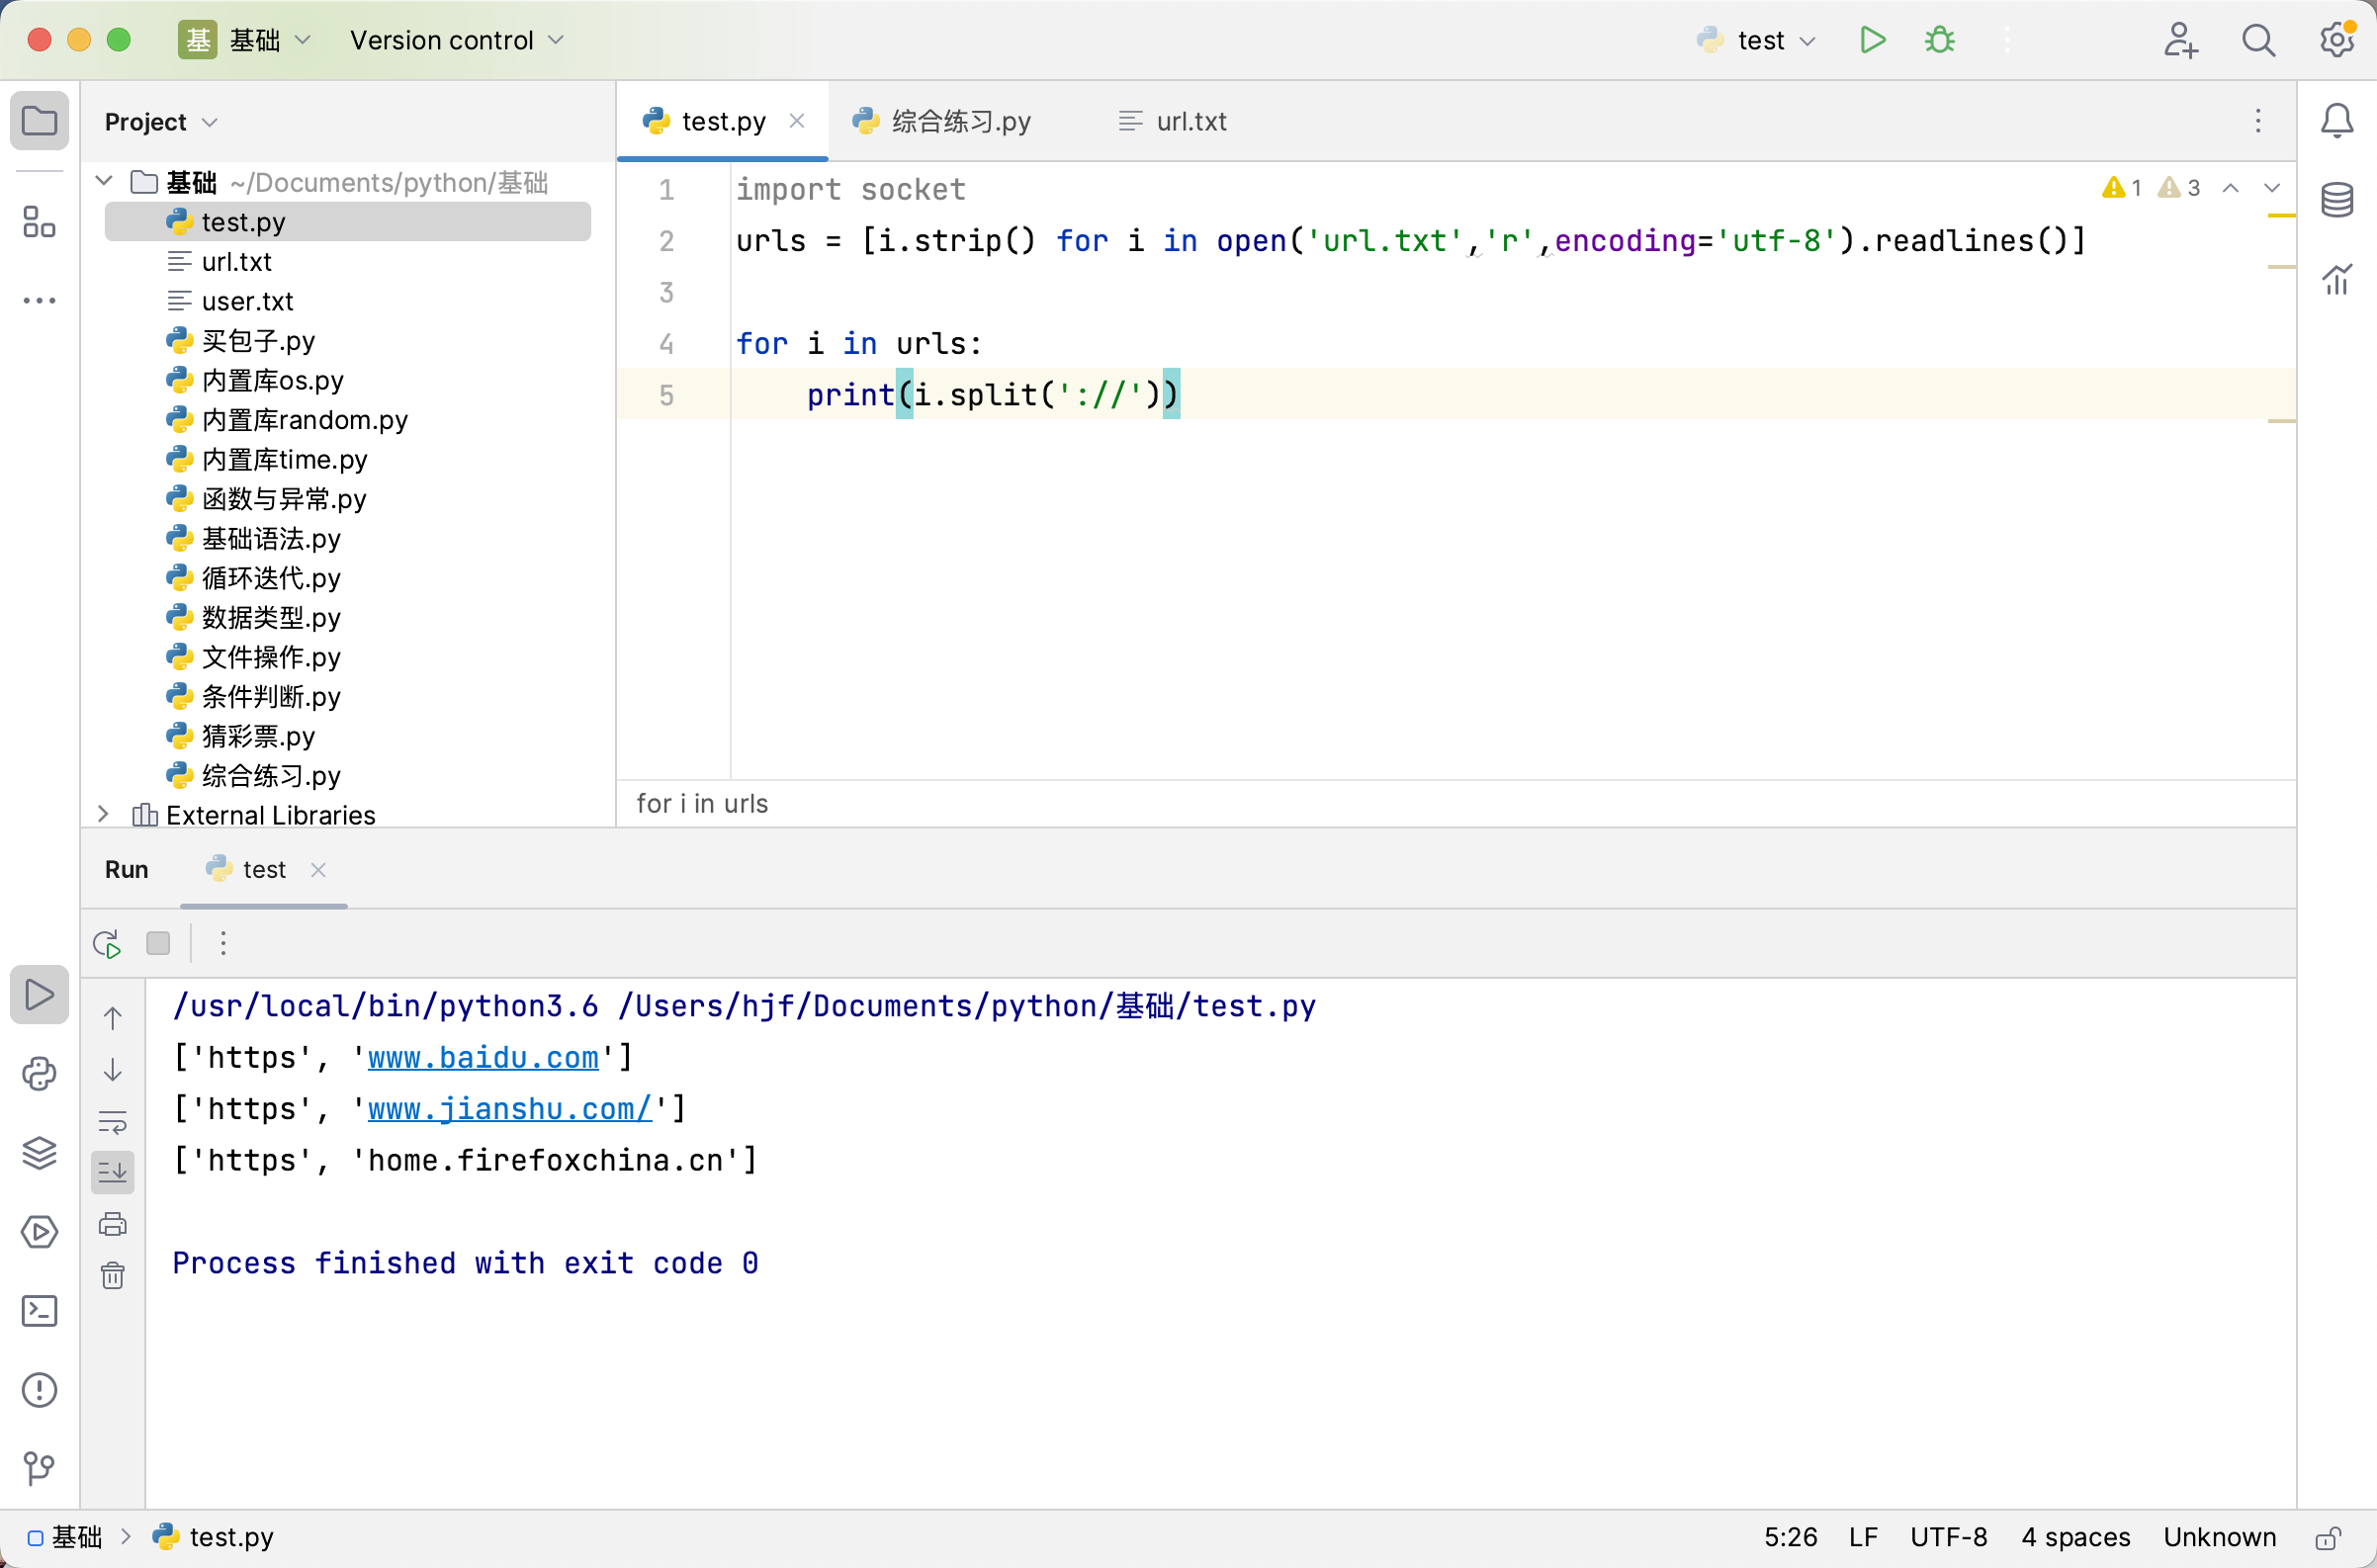This screenshot has width=2377, height=1568.
Task: Open IDE settings gear icon
Action: [x=2337, y=40]
